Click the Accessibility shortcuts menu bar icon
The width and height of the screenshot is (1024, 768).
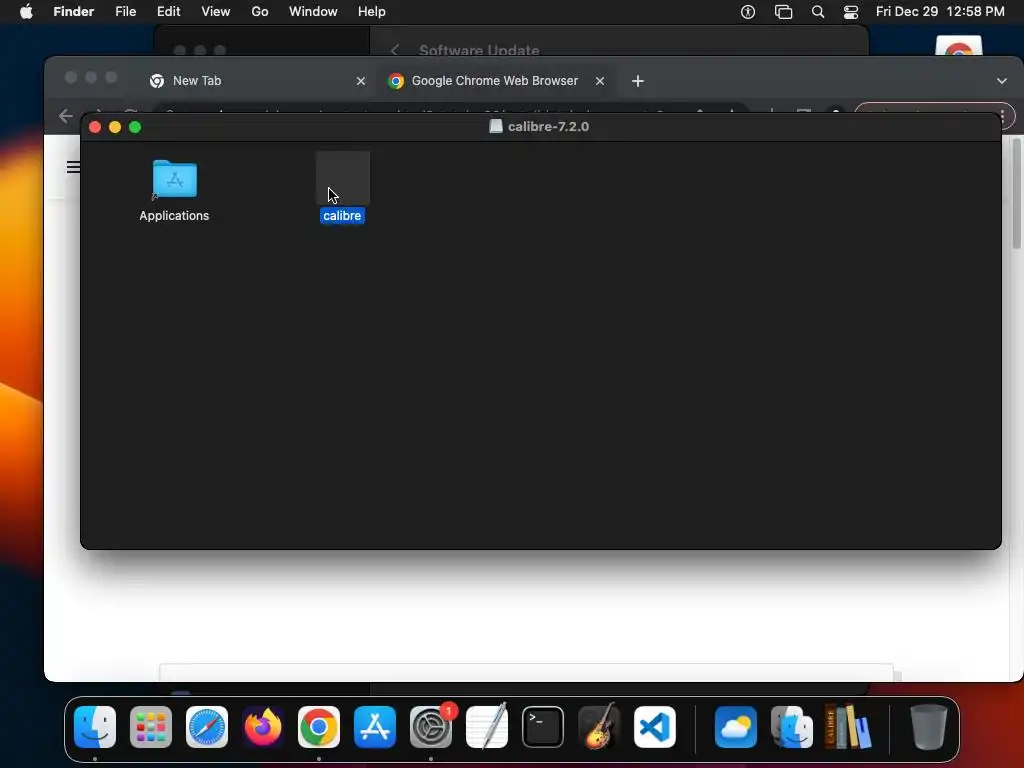click(x=748, y=12)
